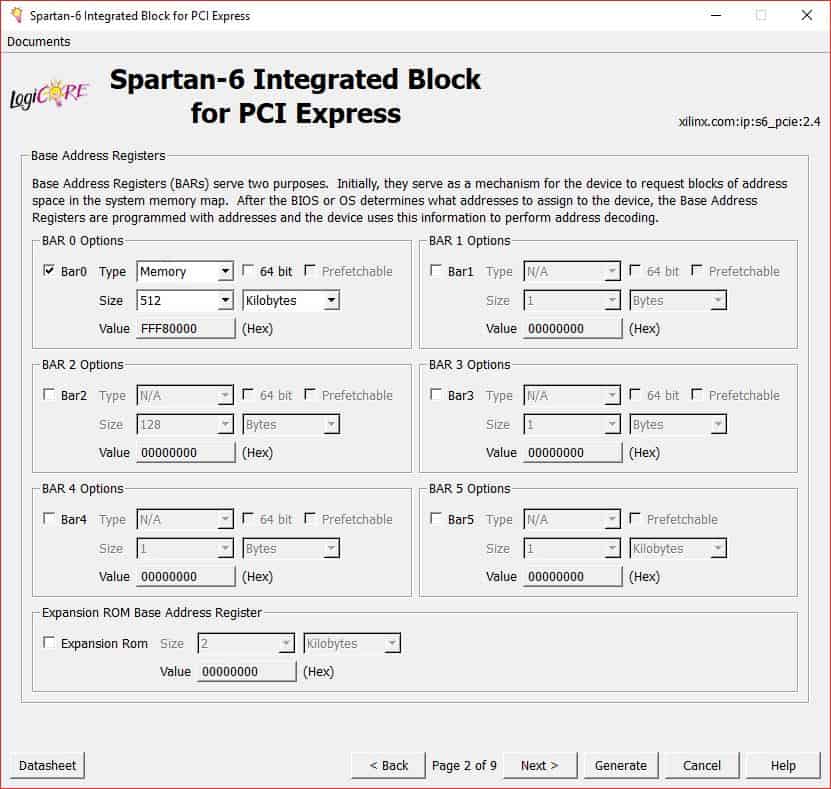This screenshot has width=831, height=789.
Task: Click the BAR 0 Value field FFF80000
Action: point(185,328)
